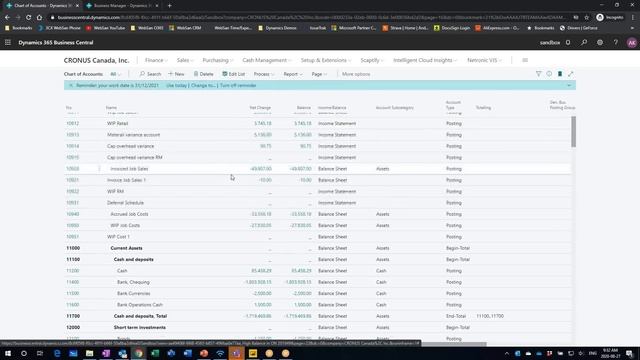
Task: Open account number 11200 Cash
Action: coord(73,271)
